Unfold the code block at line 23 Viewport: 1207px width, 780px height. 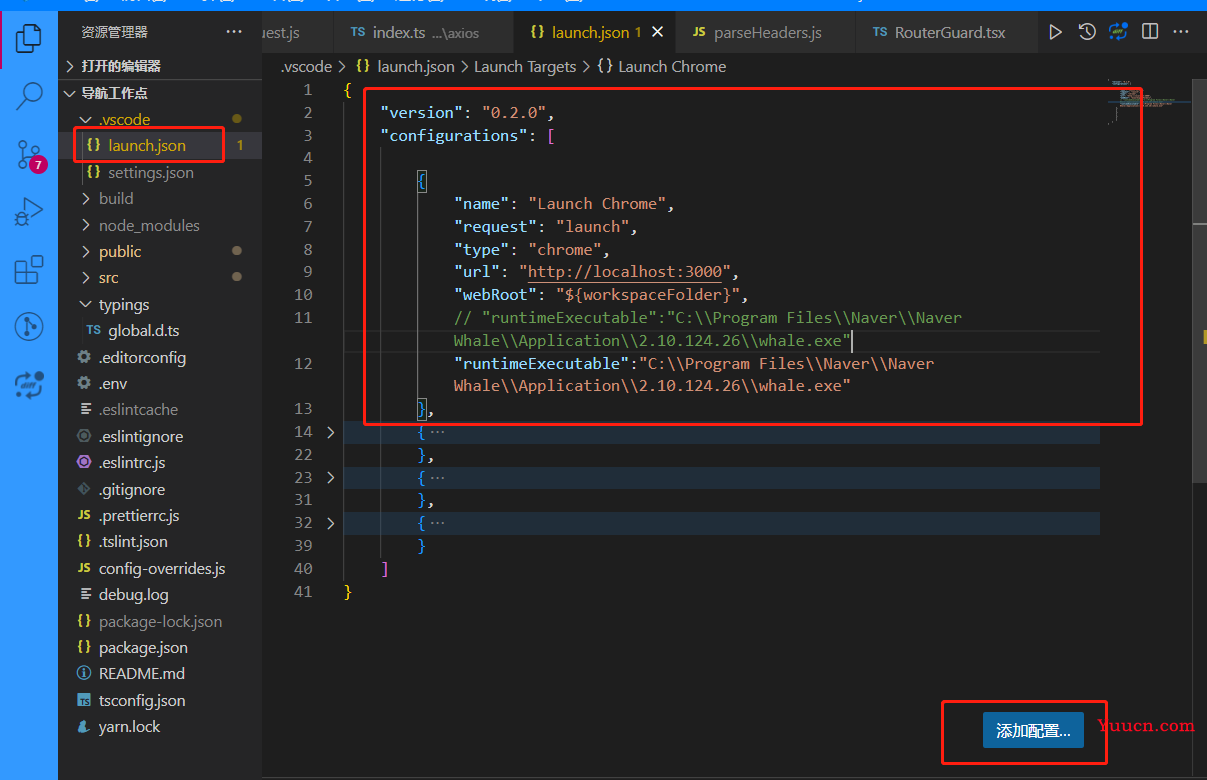pyautogui.click(x=330, y=478)
